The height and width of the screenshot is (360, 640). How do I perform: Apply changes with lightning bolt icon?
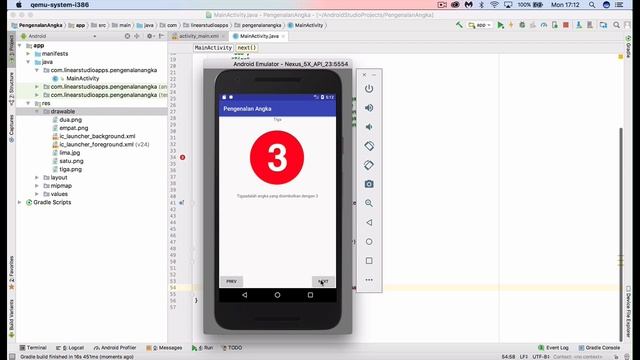coord(511,25)
